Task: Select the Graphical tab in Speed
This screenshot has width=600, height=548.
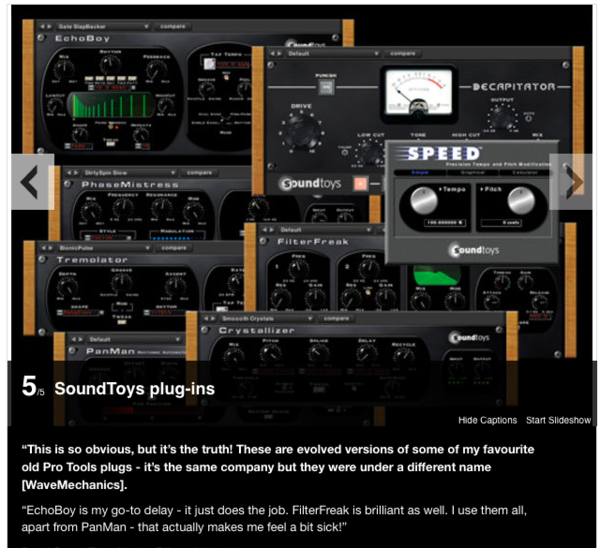Action: coord(473,173)
